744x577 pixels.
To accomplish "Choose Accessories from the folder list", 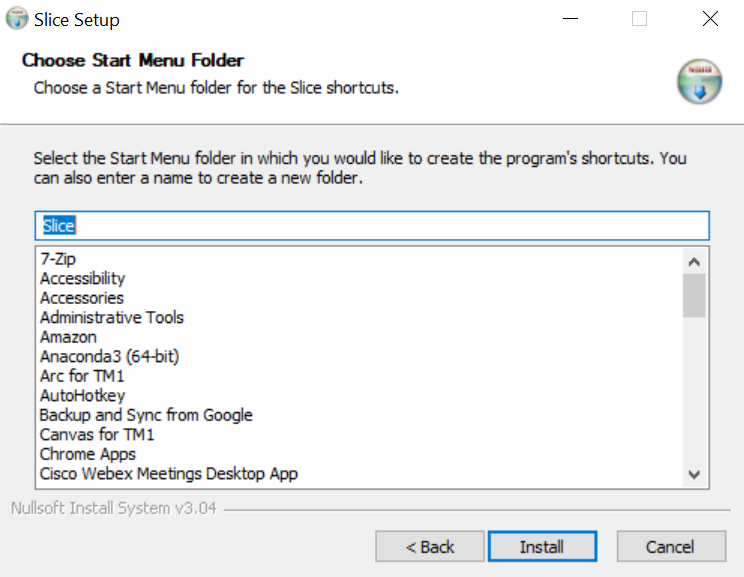I will (82, 298).
